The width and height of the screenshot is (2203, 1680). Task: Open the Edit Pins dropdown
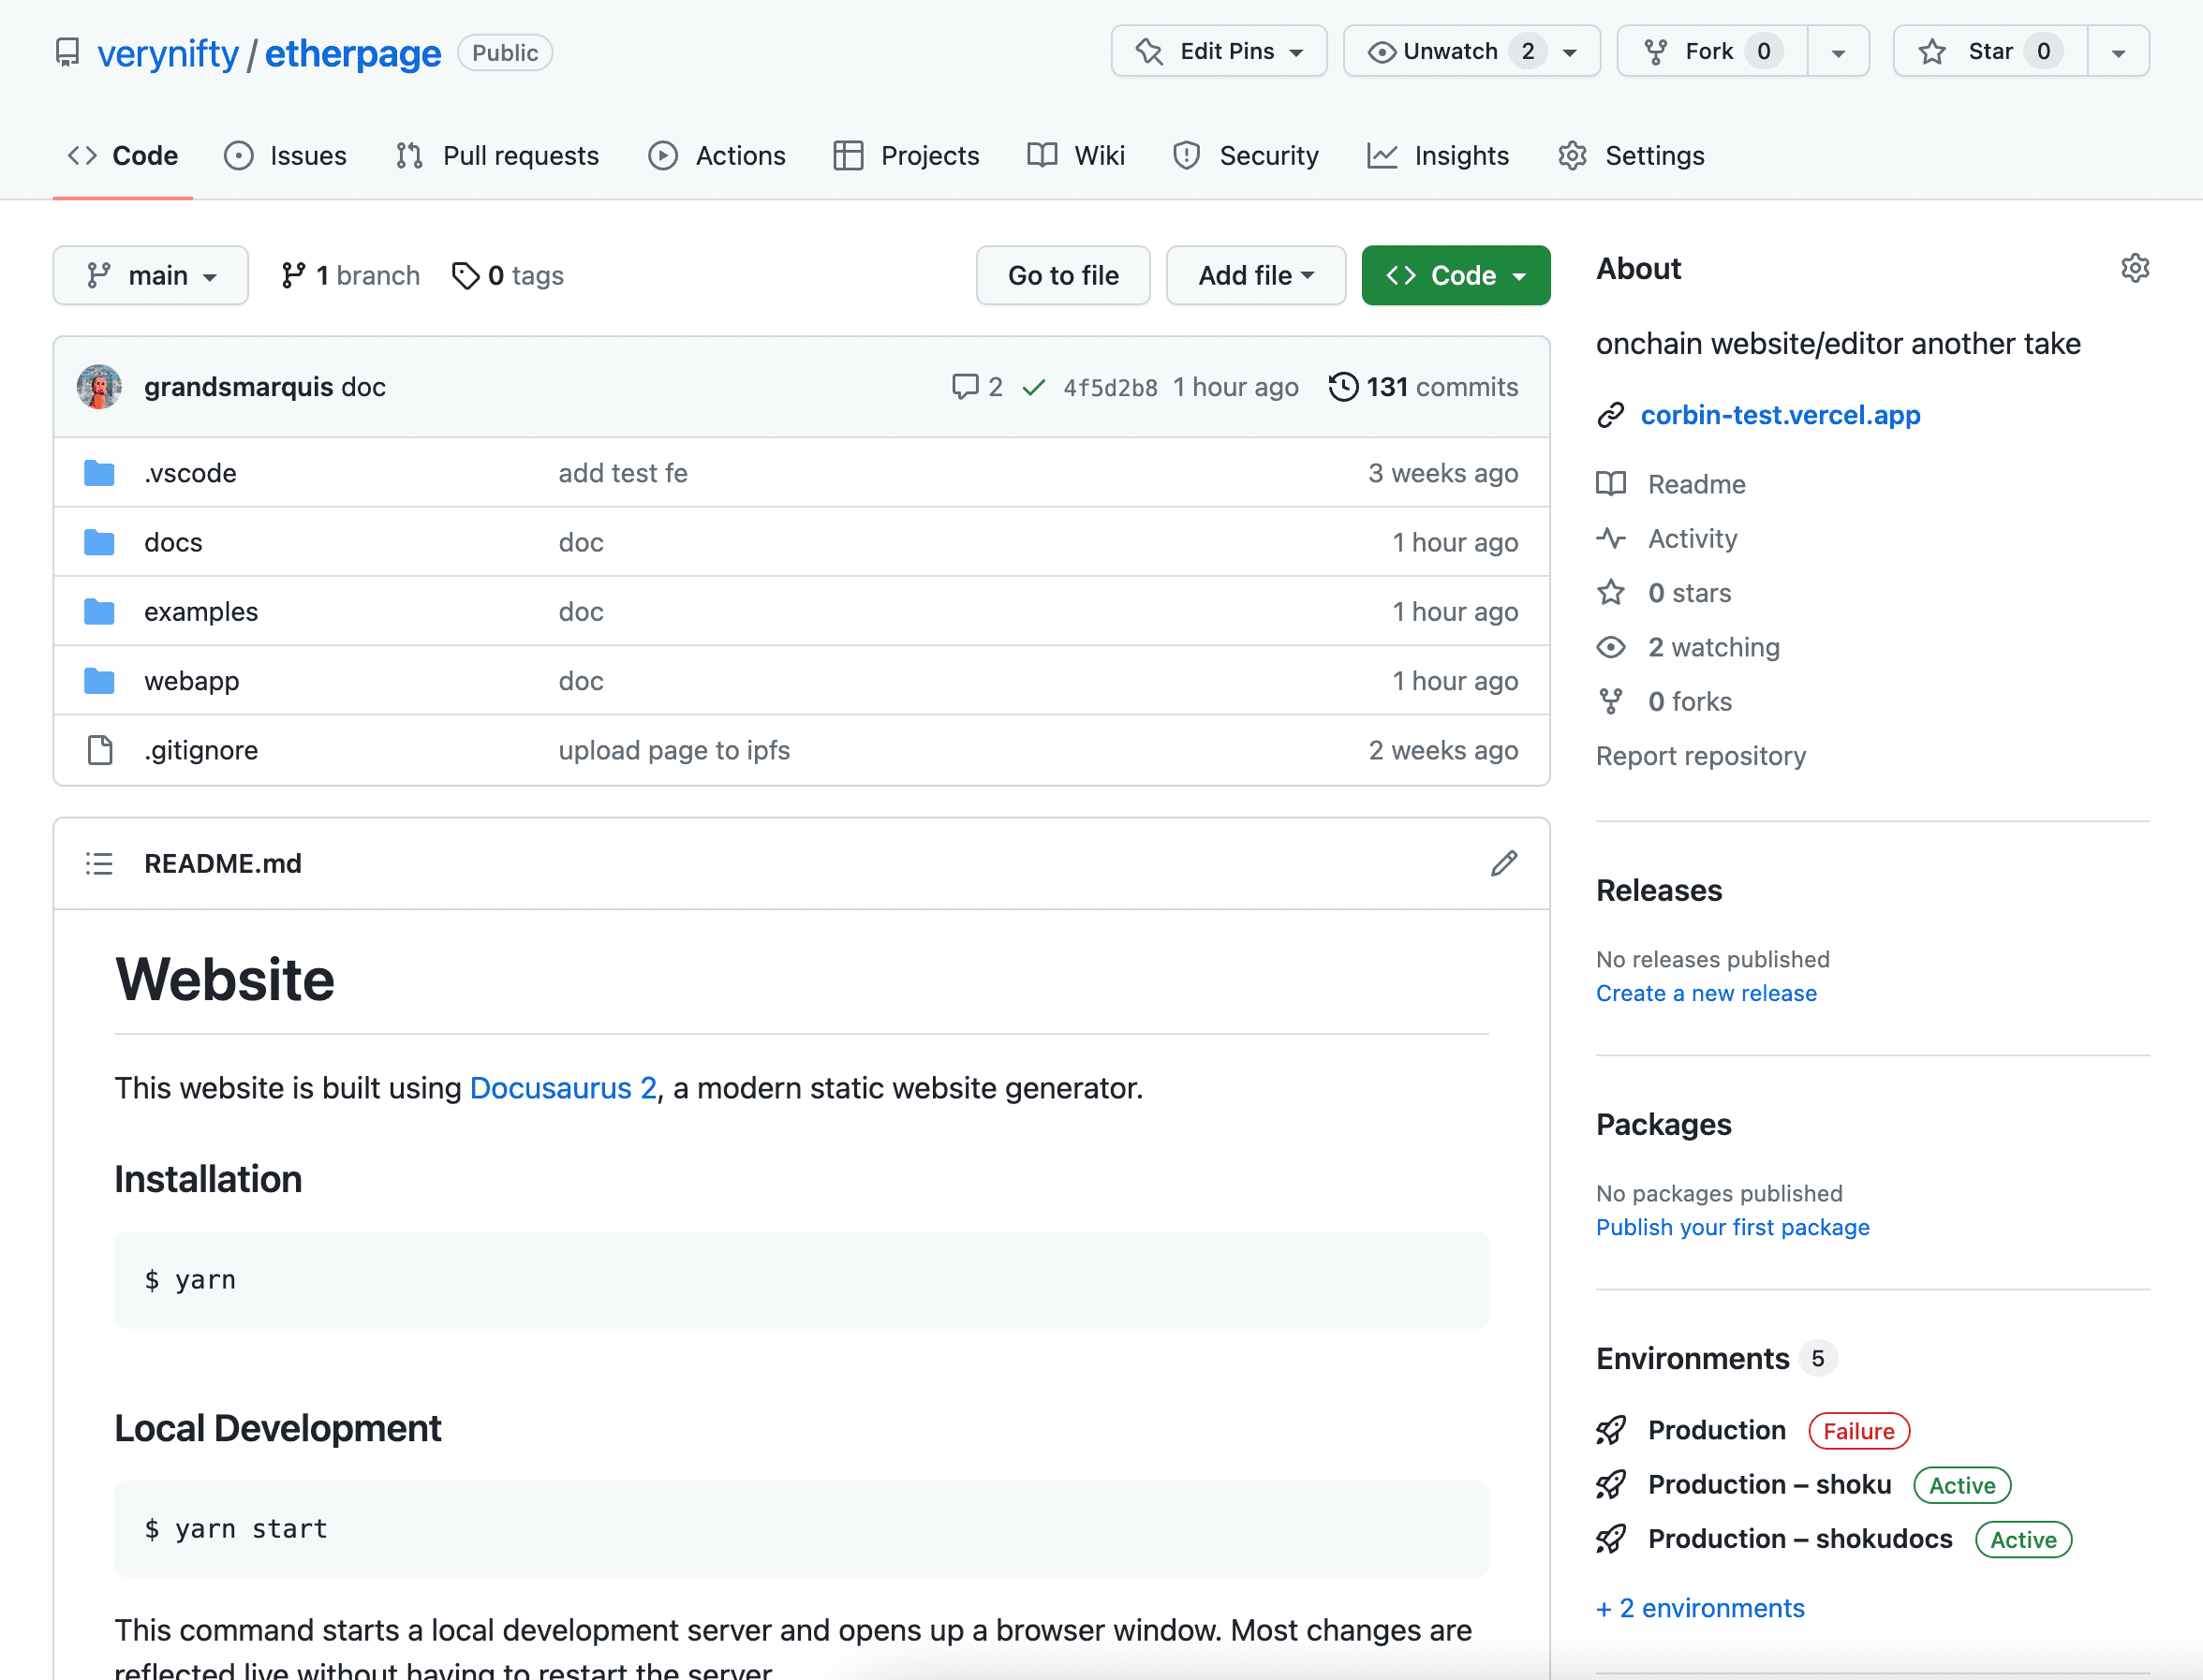(1219, 51)
